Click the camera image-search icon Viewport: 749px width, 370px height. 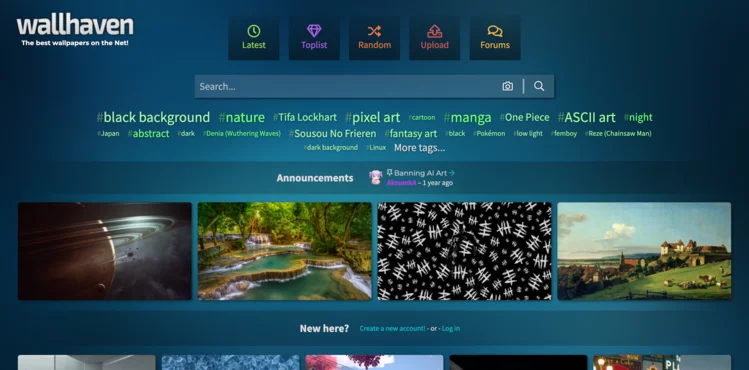pos(507,86)
